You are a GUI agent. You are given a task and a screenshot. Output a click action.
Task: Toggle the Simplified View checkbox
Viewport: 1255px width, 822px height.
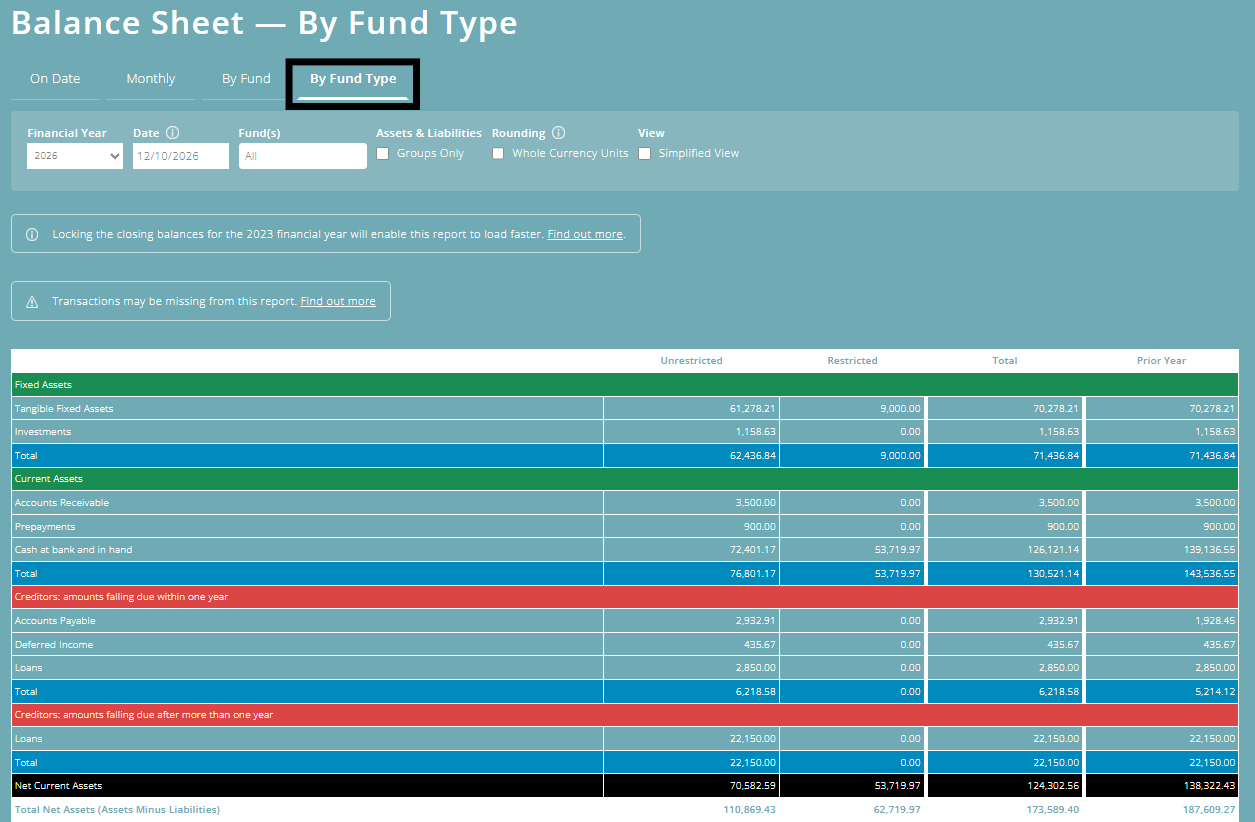point(645,154)
